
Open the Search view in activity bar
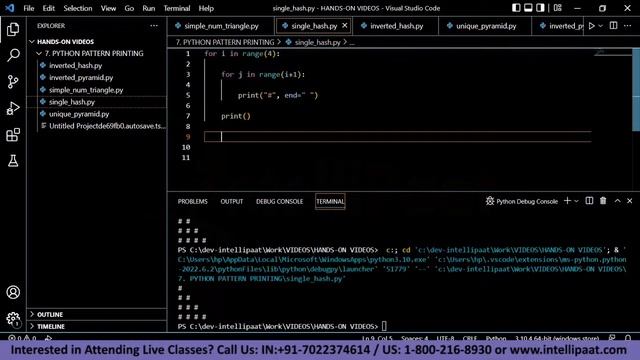click(x=13, y=55)
